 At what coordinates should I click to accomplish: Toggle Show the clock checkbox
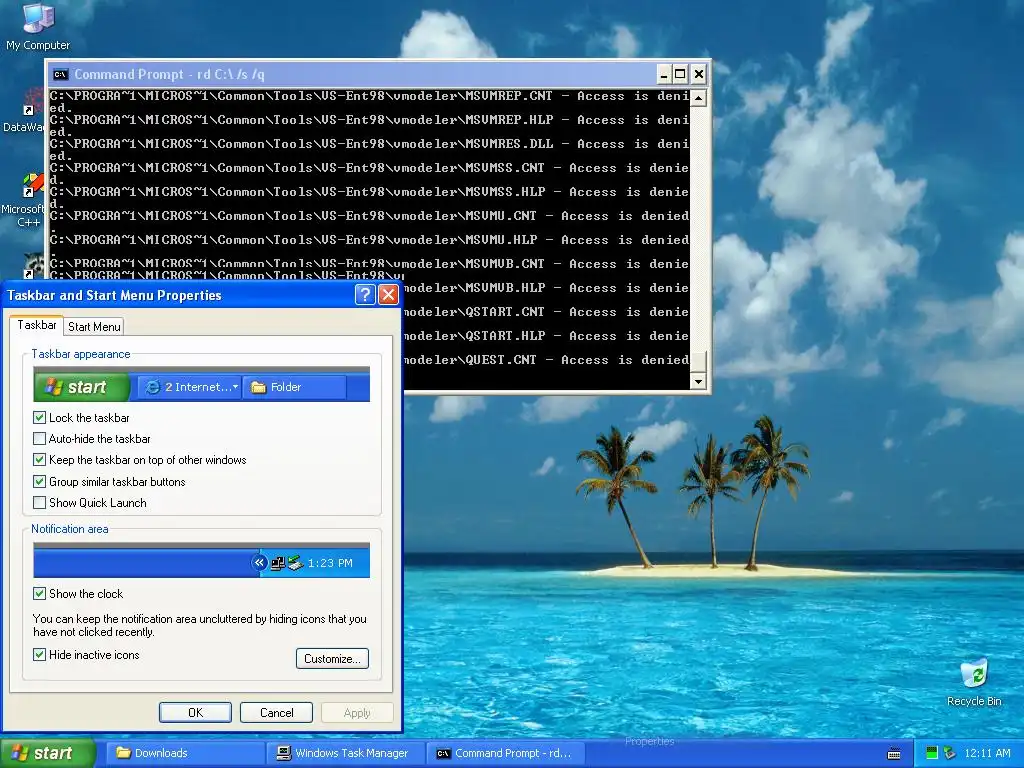click(39, 594)
